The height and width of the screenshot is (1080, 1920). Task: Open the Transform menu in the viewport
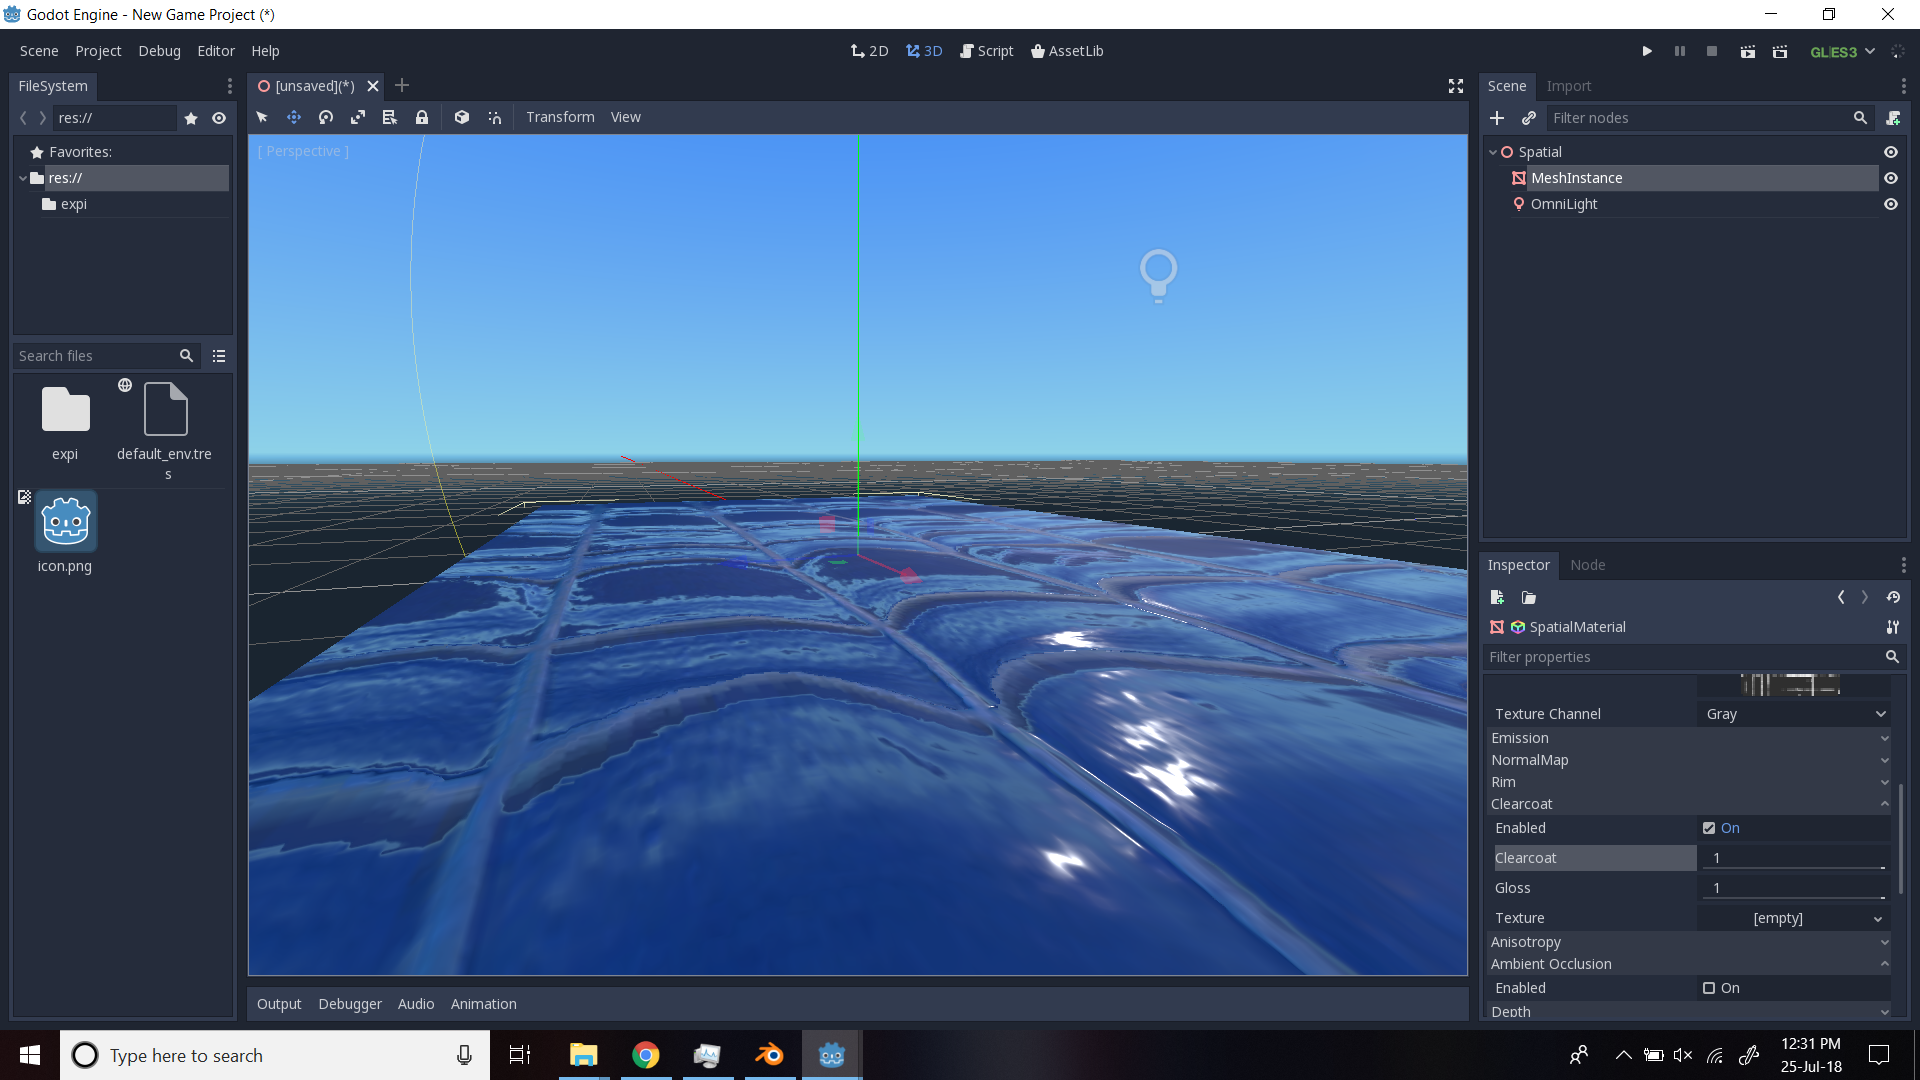560,117
